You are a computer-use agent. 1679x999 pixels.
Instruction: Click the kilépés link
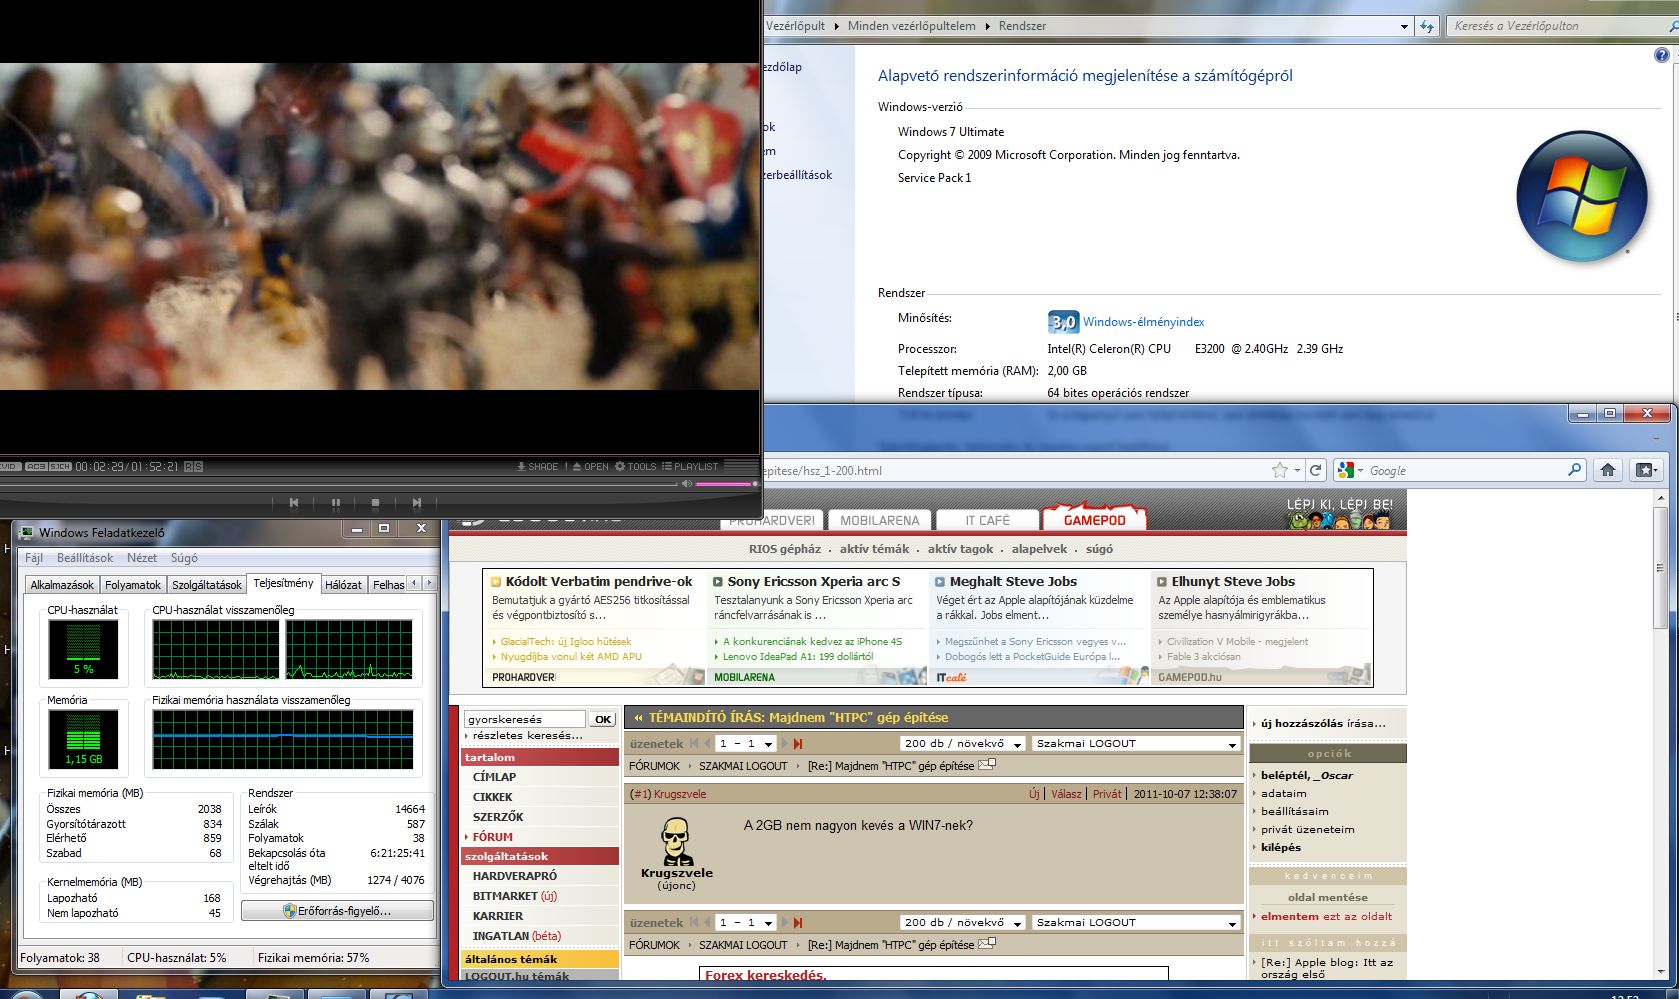(1281, 847)
